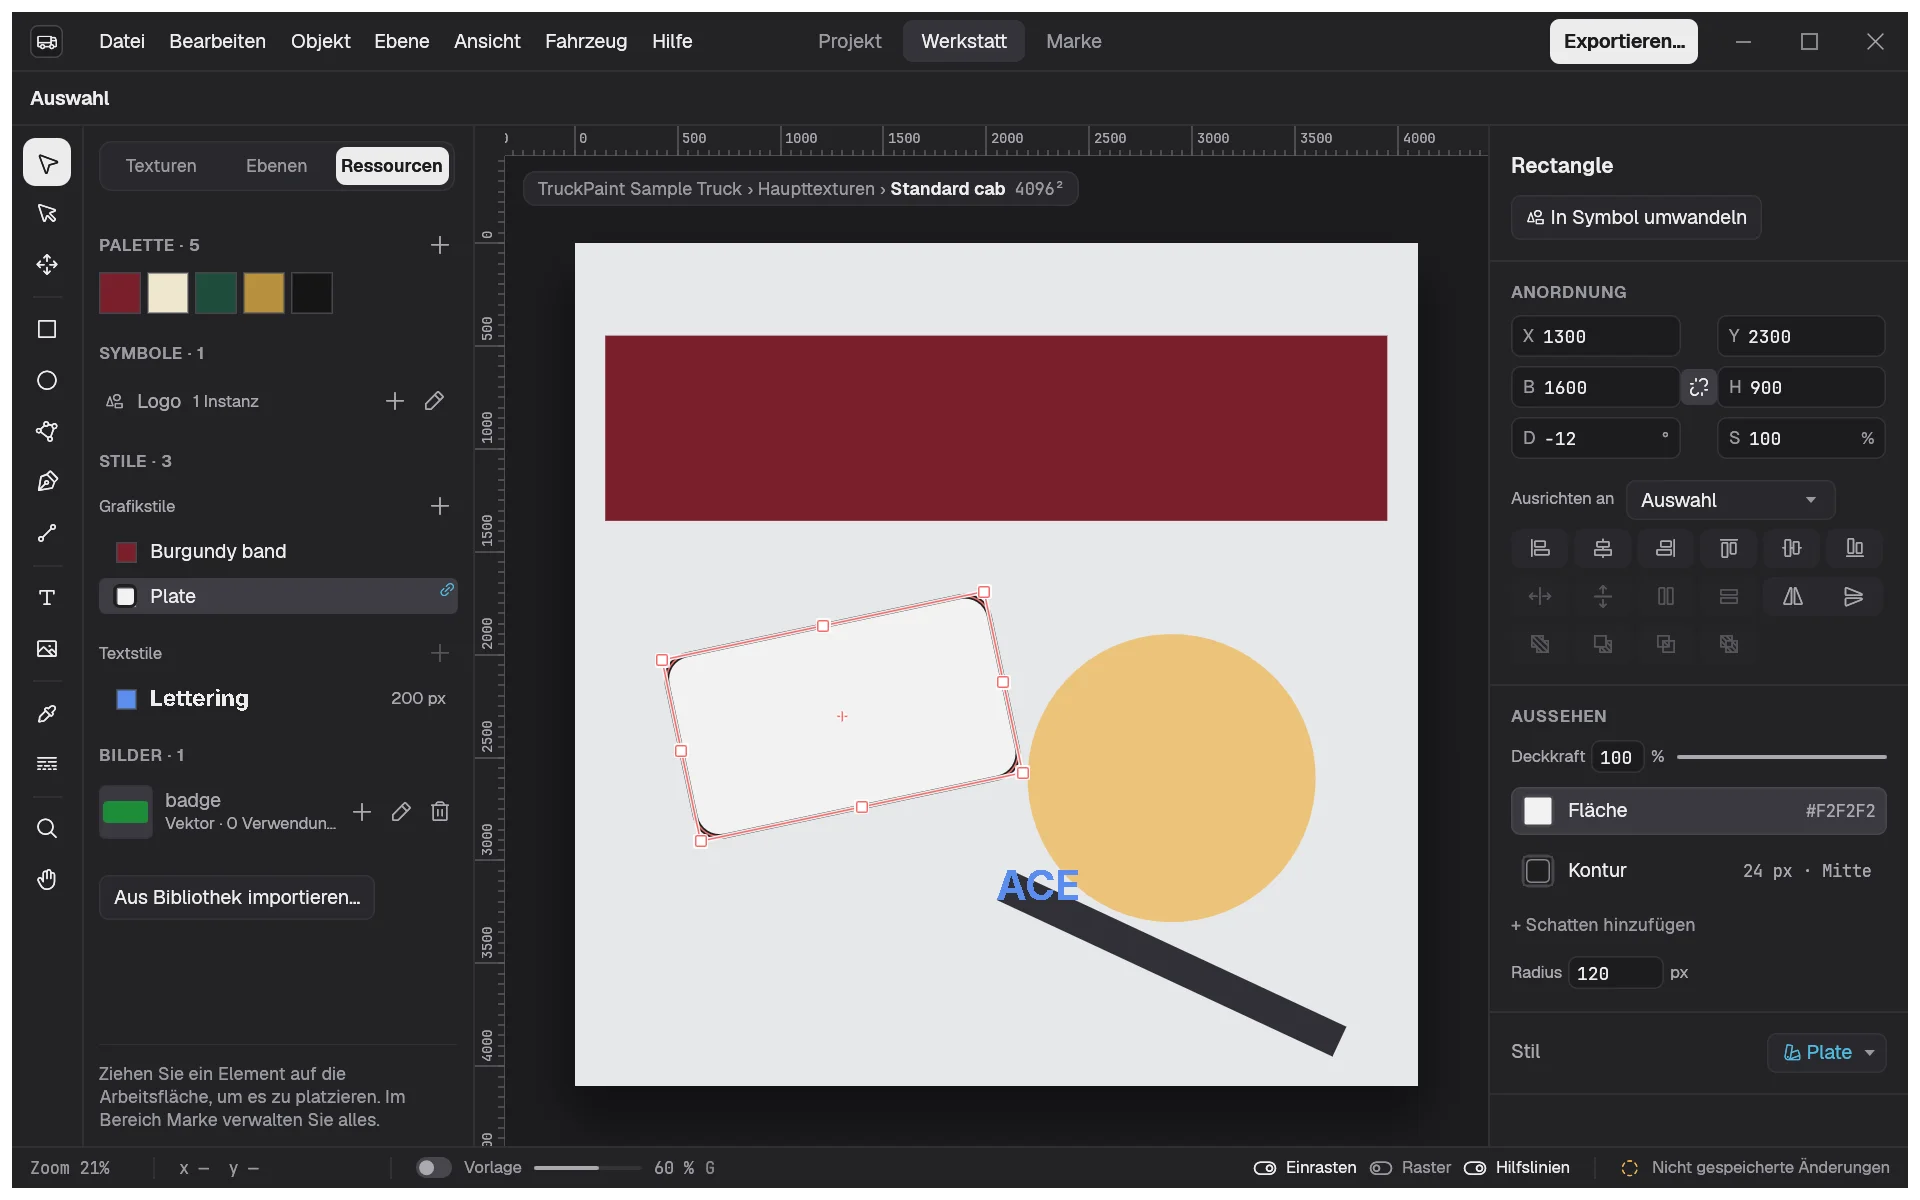The image size is (1920, 1200).
Task: Select the Burgundy band style
Action: coord(278,551)
